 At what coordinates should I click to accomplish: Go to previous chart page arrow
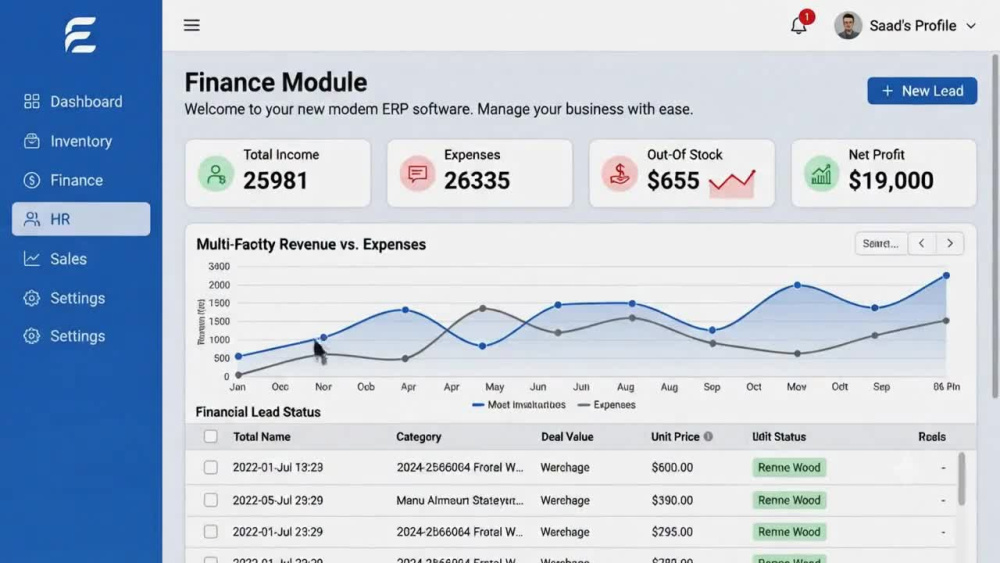pyautogui.click(x=922, y=244)
